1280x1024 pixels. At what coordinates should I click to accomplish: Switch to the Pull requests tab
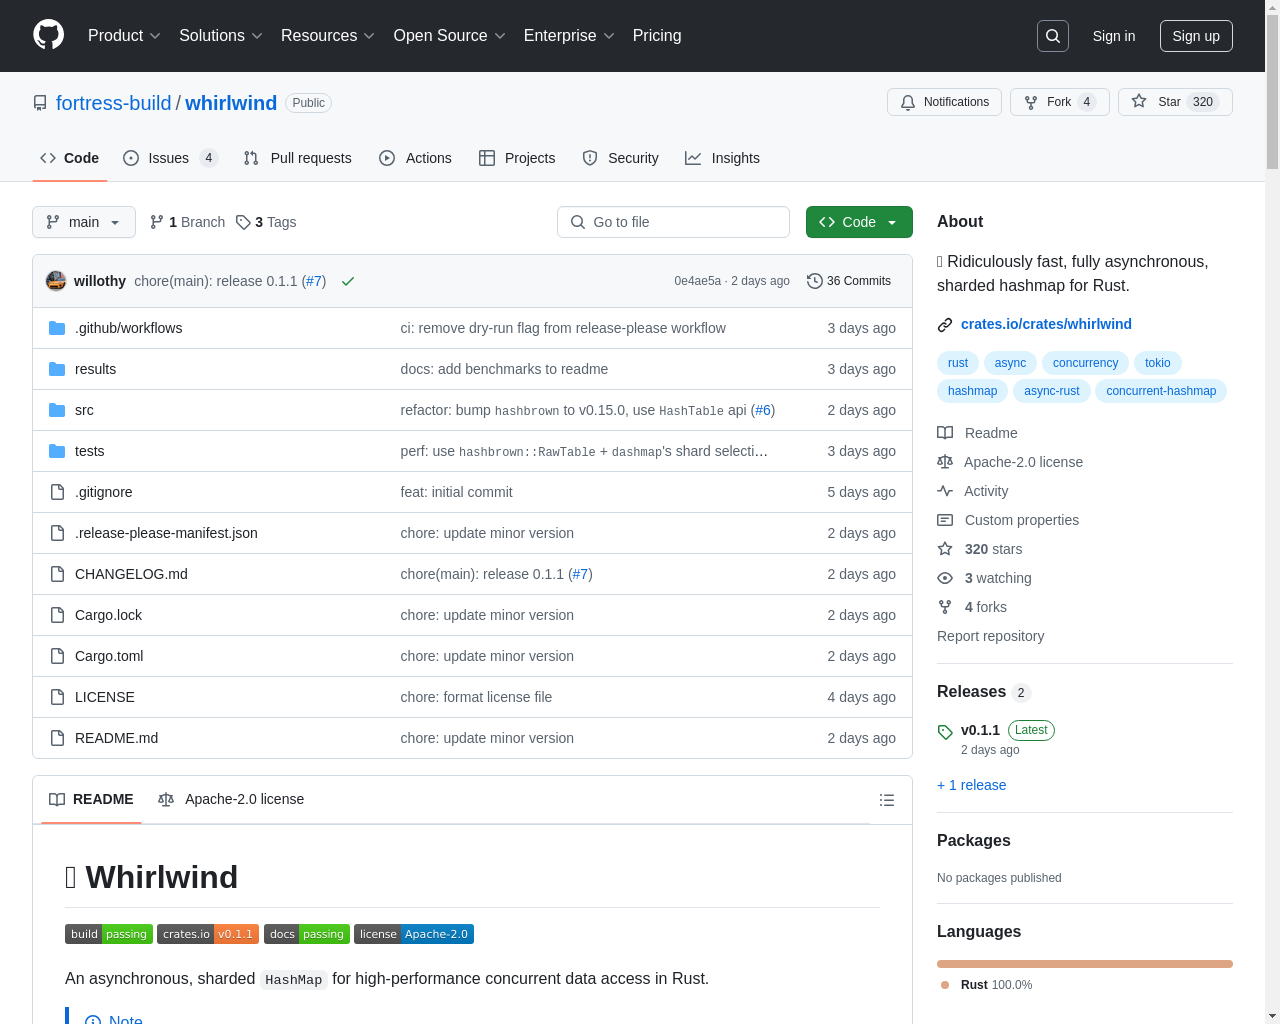coord(297,158)
